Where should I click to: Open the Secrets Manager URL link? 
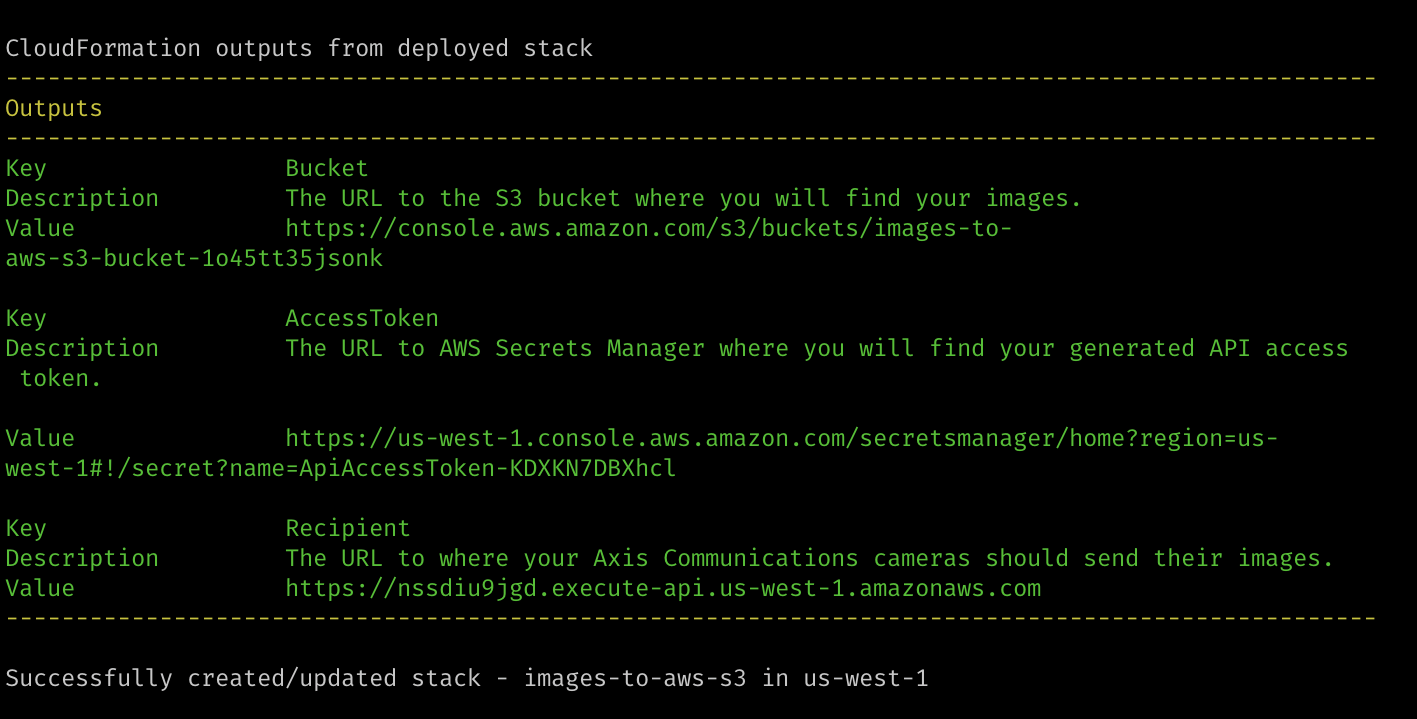(781, 439)
